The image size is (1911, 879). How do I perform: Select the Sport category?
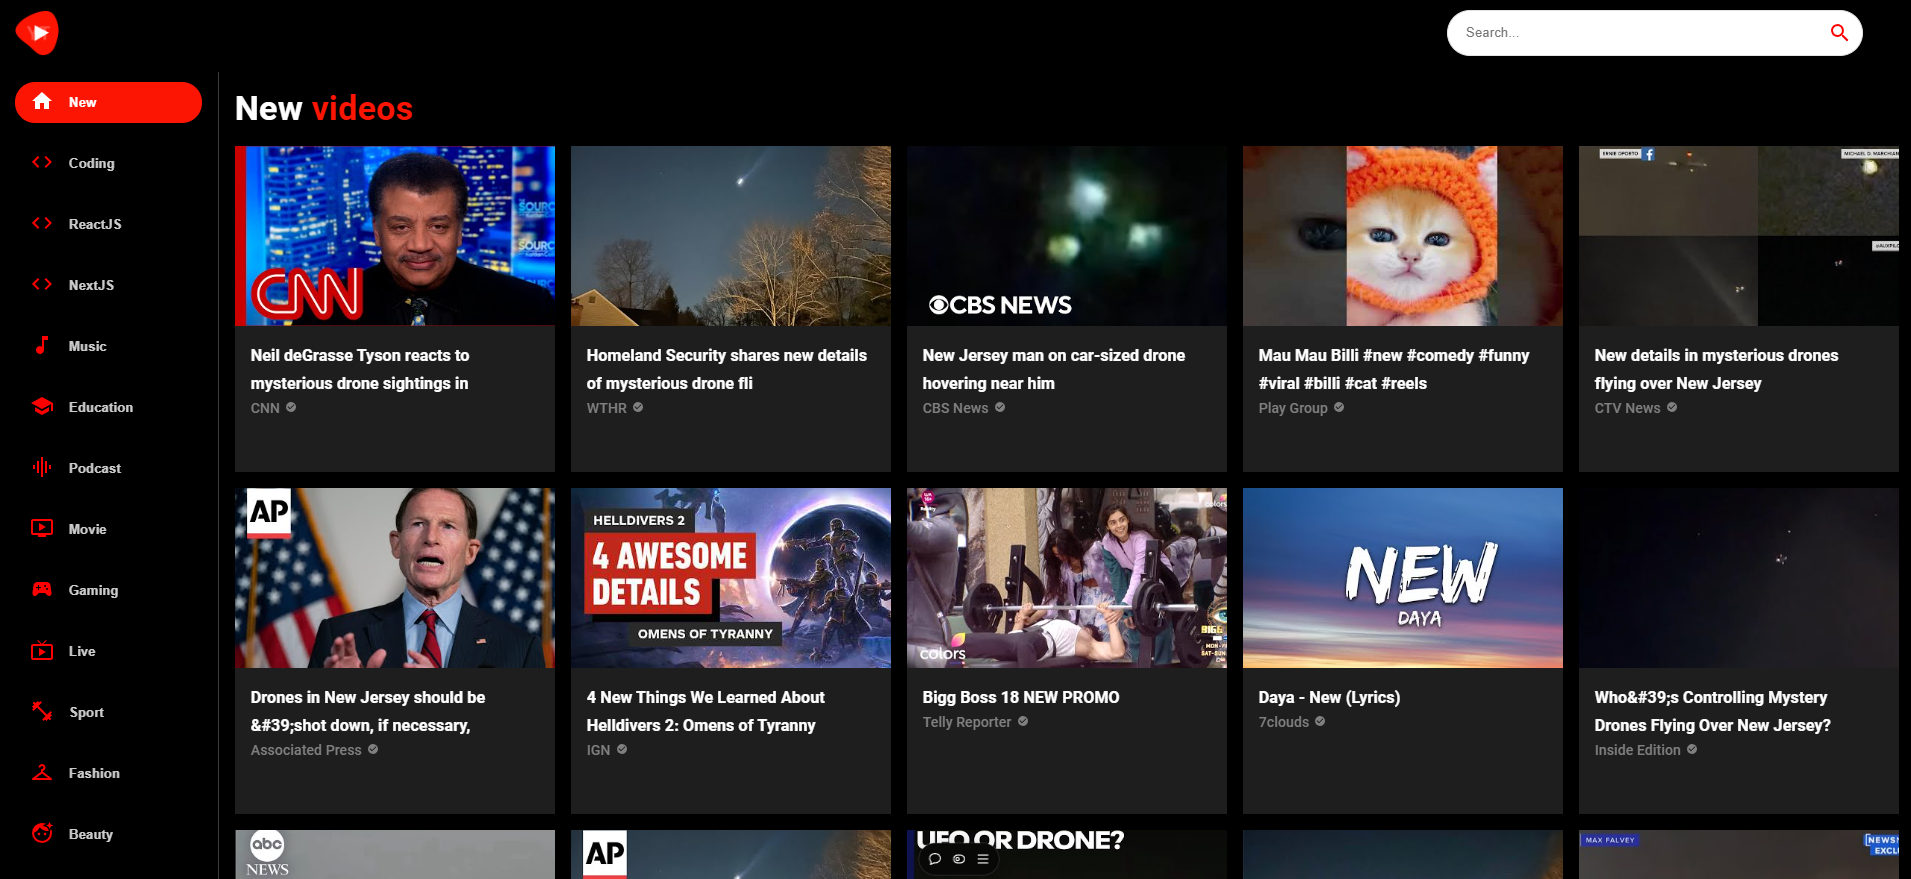coord(108,712)
